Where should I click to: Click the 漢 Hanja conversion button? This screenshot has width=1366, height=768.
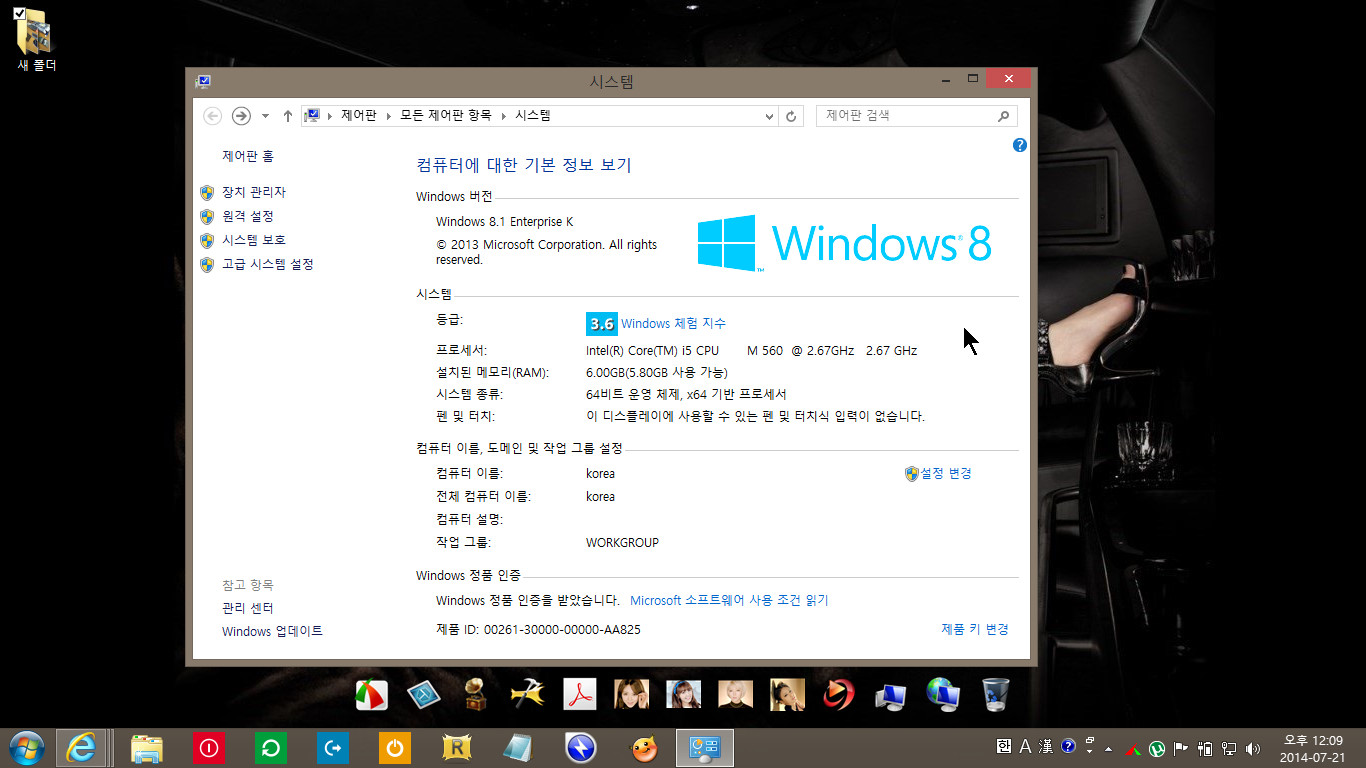1046,747
